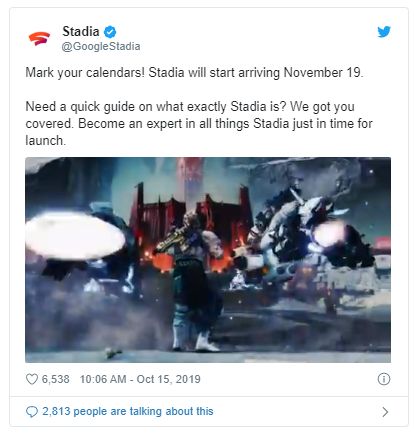This screenshot has width=414, height=434.
Task: Click the reply speech bubble icon
Action: [x=32, y=412]
